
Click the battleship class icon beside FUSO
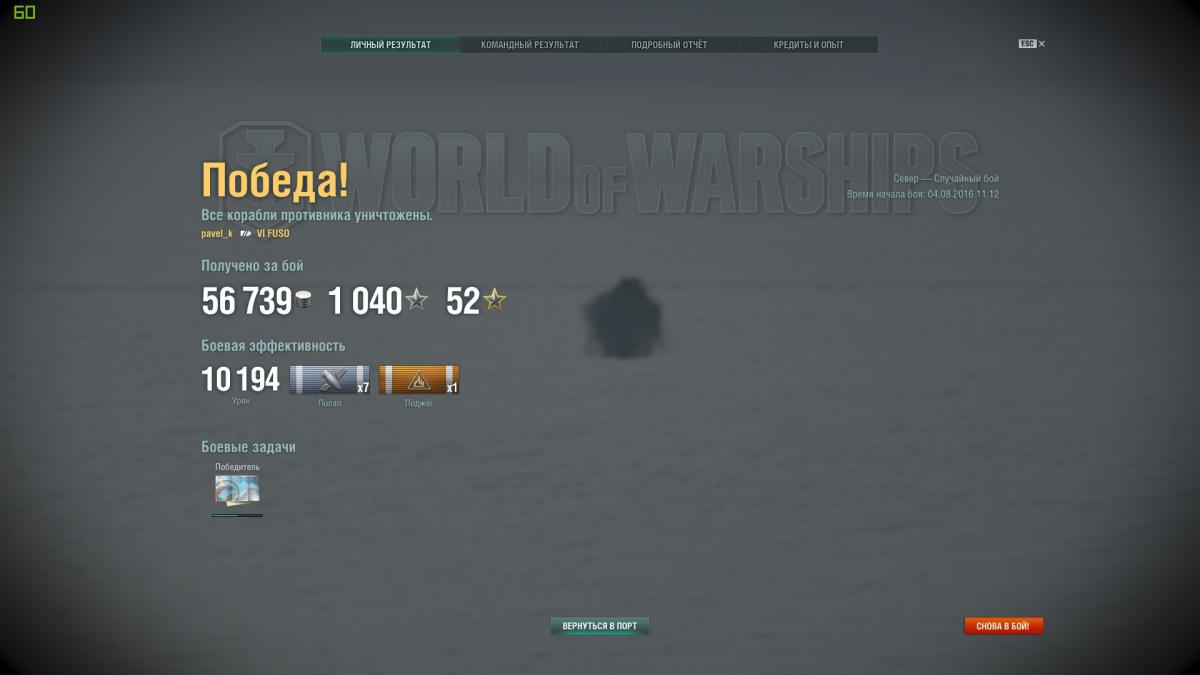pos(245,233)
